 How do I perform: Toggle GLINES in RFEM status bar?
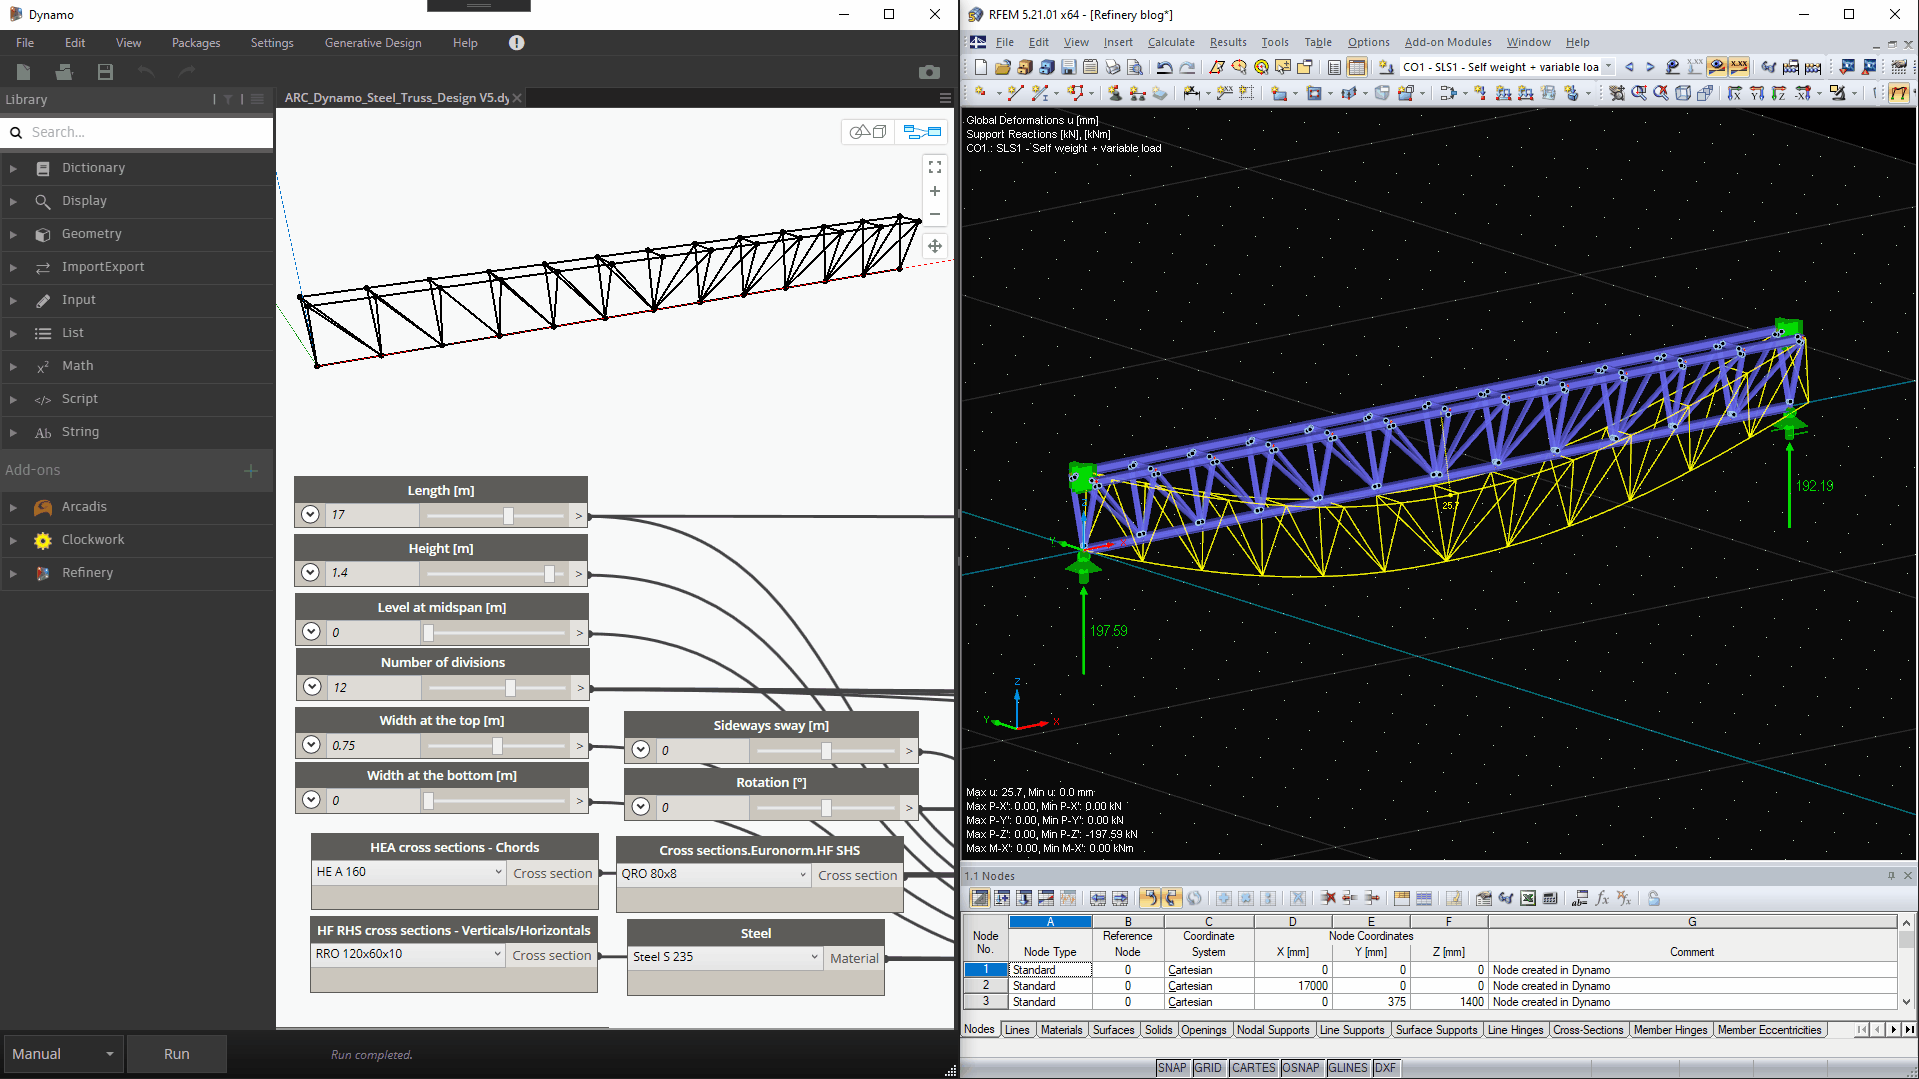[x=1348, y=1068]
